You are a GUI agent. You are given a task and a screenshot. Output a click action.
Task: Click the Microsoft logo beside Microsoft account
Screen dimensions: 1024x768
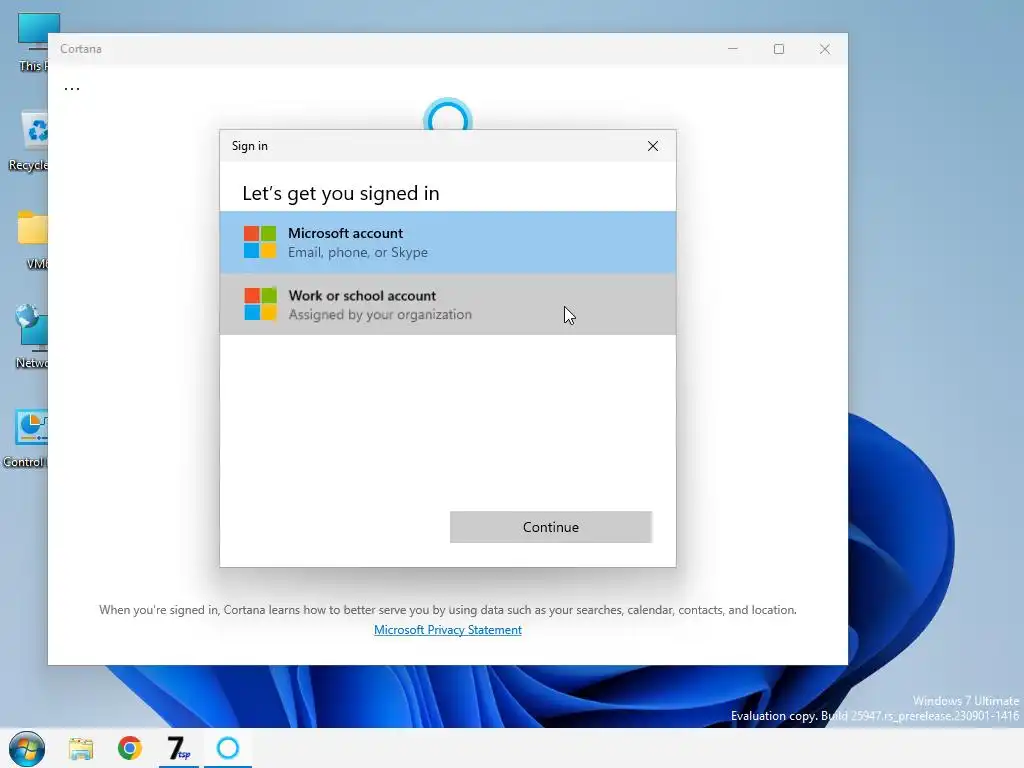point(260,242)
